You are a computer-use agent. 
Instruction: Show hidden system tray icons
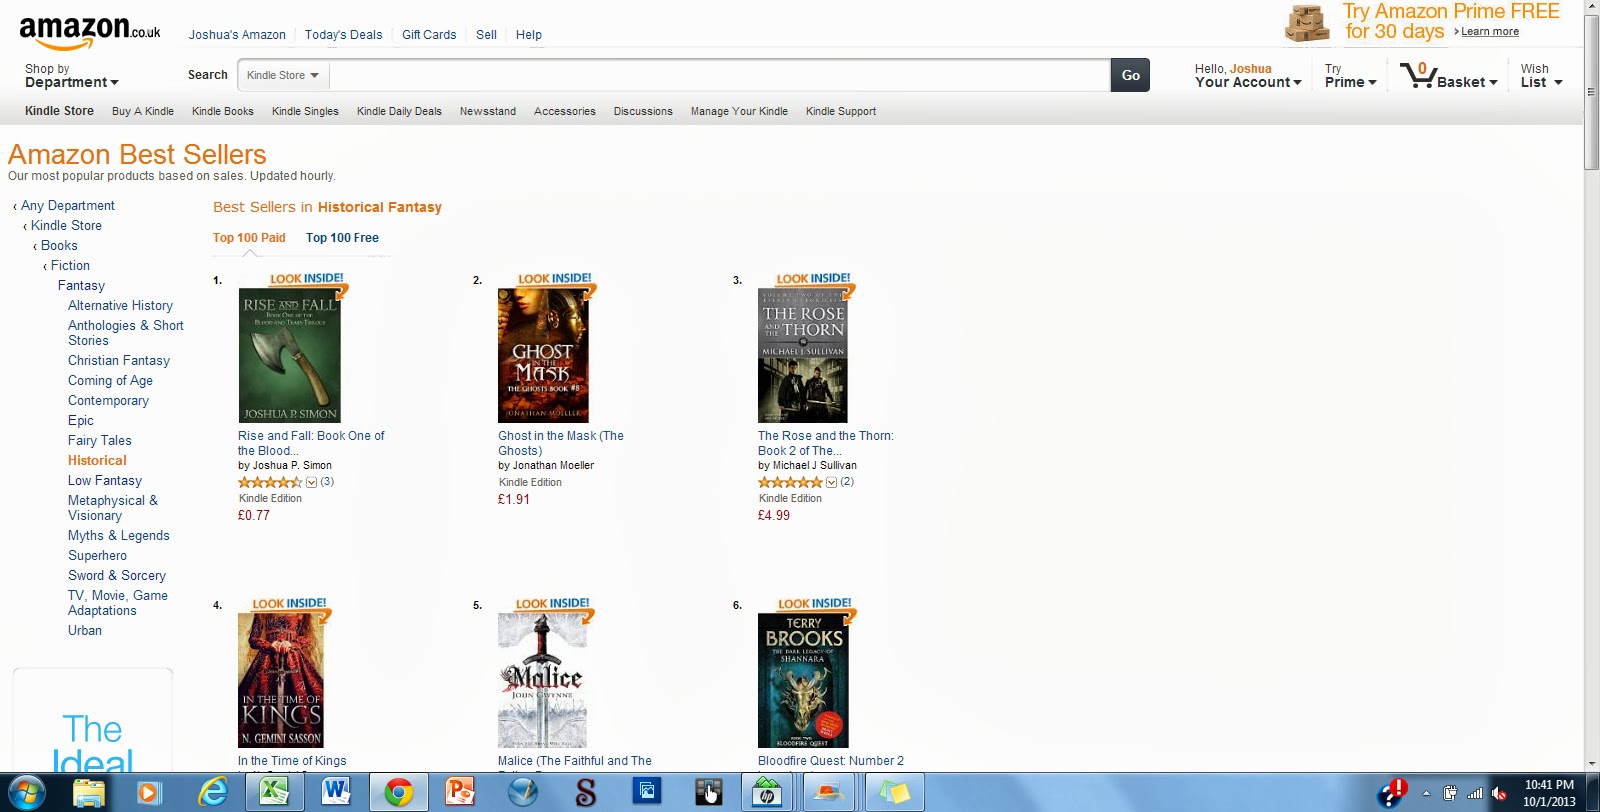(x=1426, y=794)
